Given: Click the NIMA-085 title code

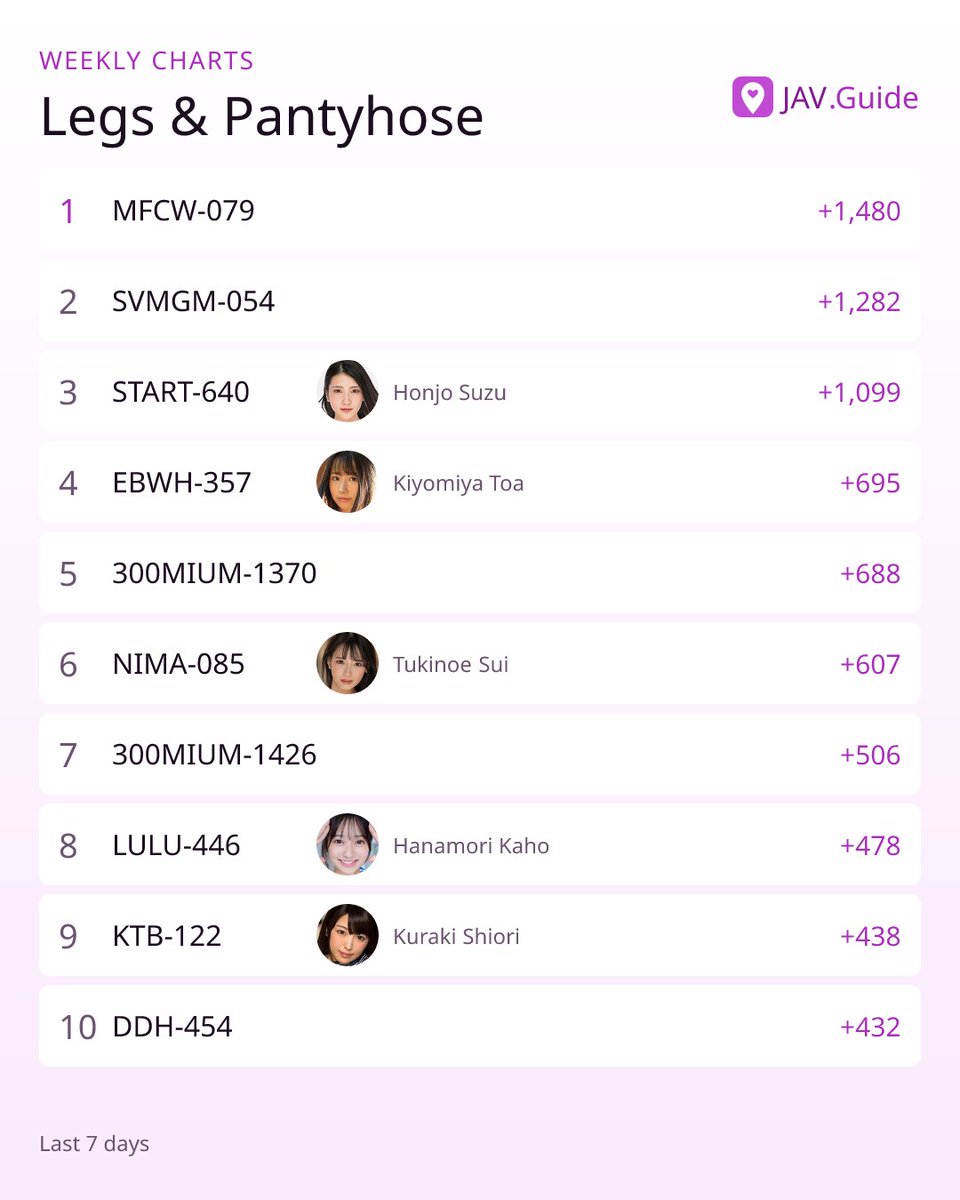Looking at the screenshot, I should [x=178, y=664].
